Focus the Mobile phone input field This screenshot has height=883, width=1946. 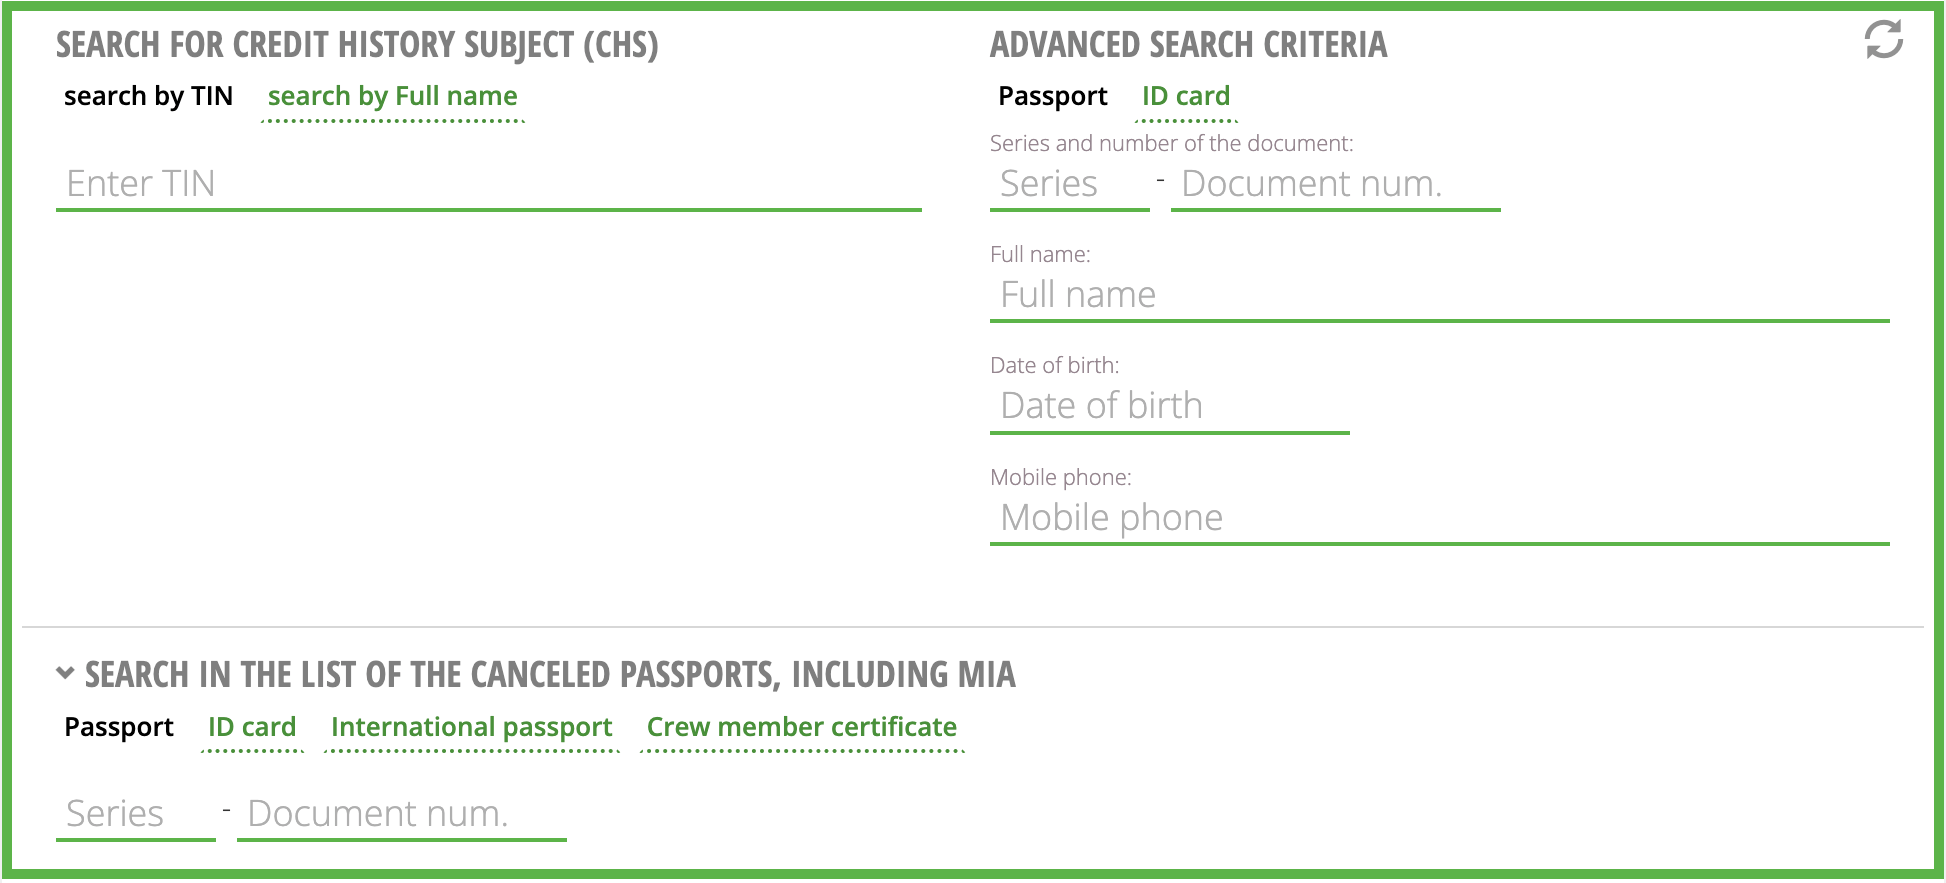tap(1439, 519)
